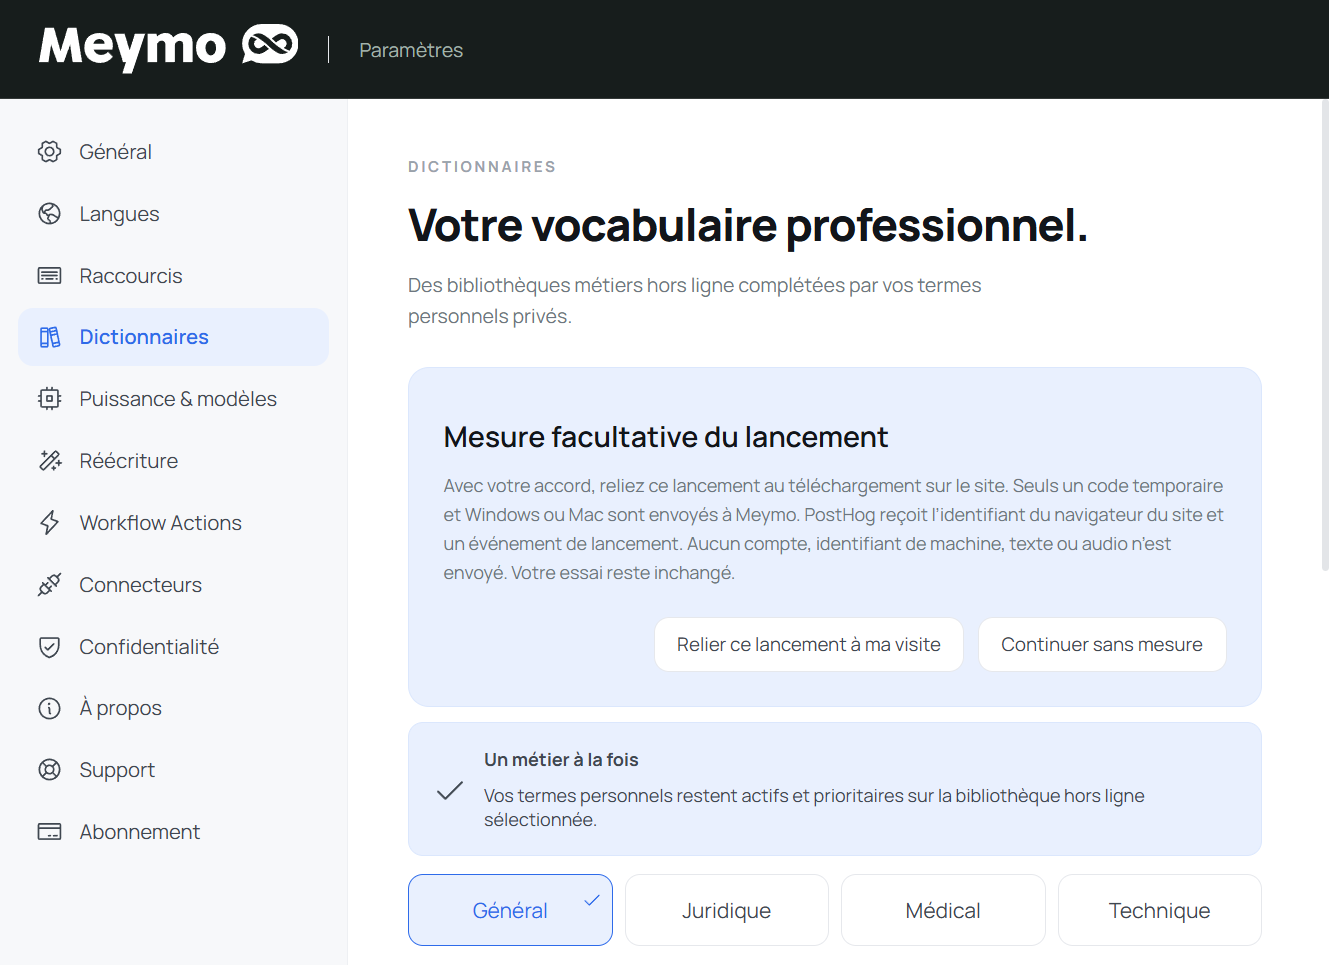1329x965 pixels.
Task: Click the checkmark in Un métier à la fois
Action: point(450,791)
